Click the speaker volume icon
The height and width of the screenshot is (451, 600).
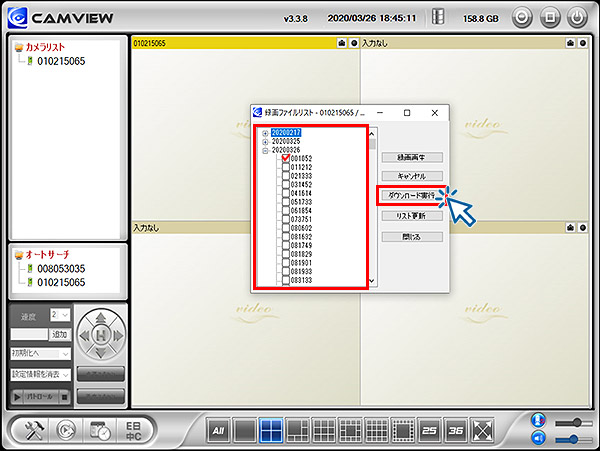pos(540,439)
